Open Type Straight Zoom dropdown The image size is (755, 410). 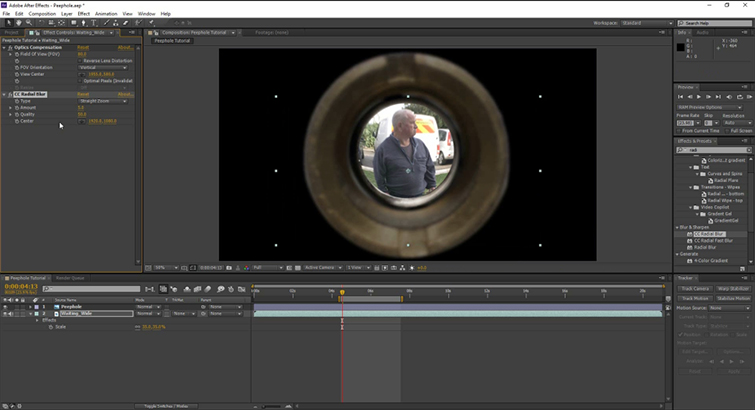[x=103, y=101]
